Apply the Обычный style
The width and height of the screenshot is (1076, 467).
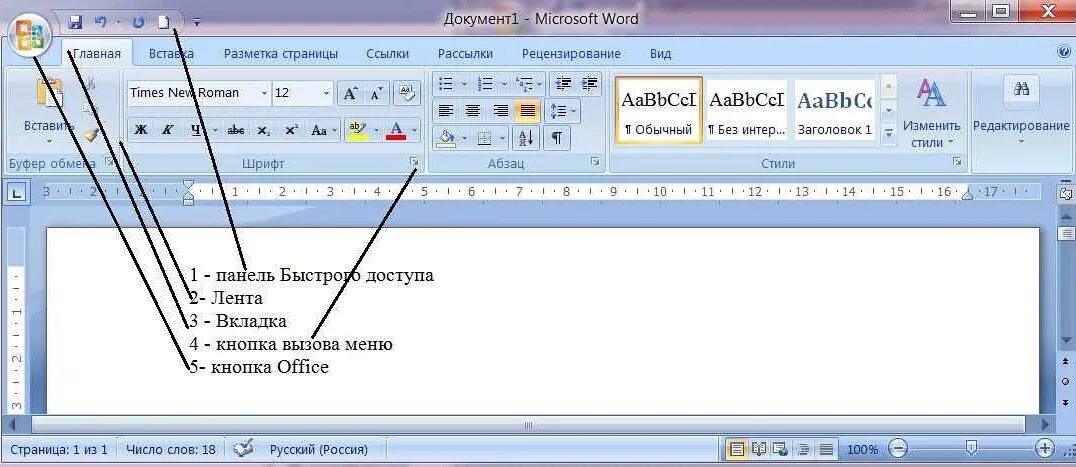[659, 110]
